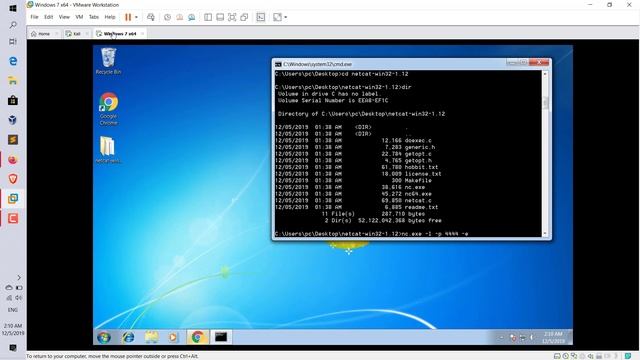Open Action Center flag in Windows 7 tray

(513, 338)
